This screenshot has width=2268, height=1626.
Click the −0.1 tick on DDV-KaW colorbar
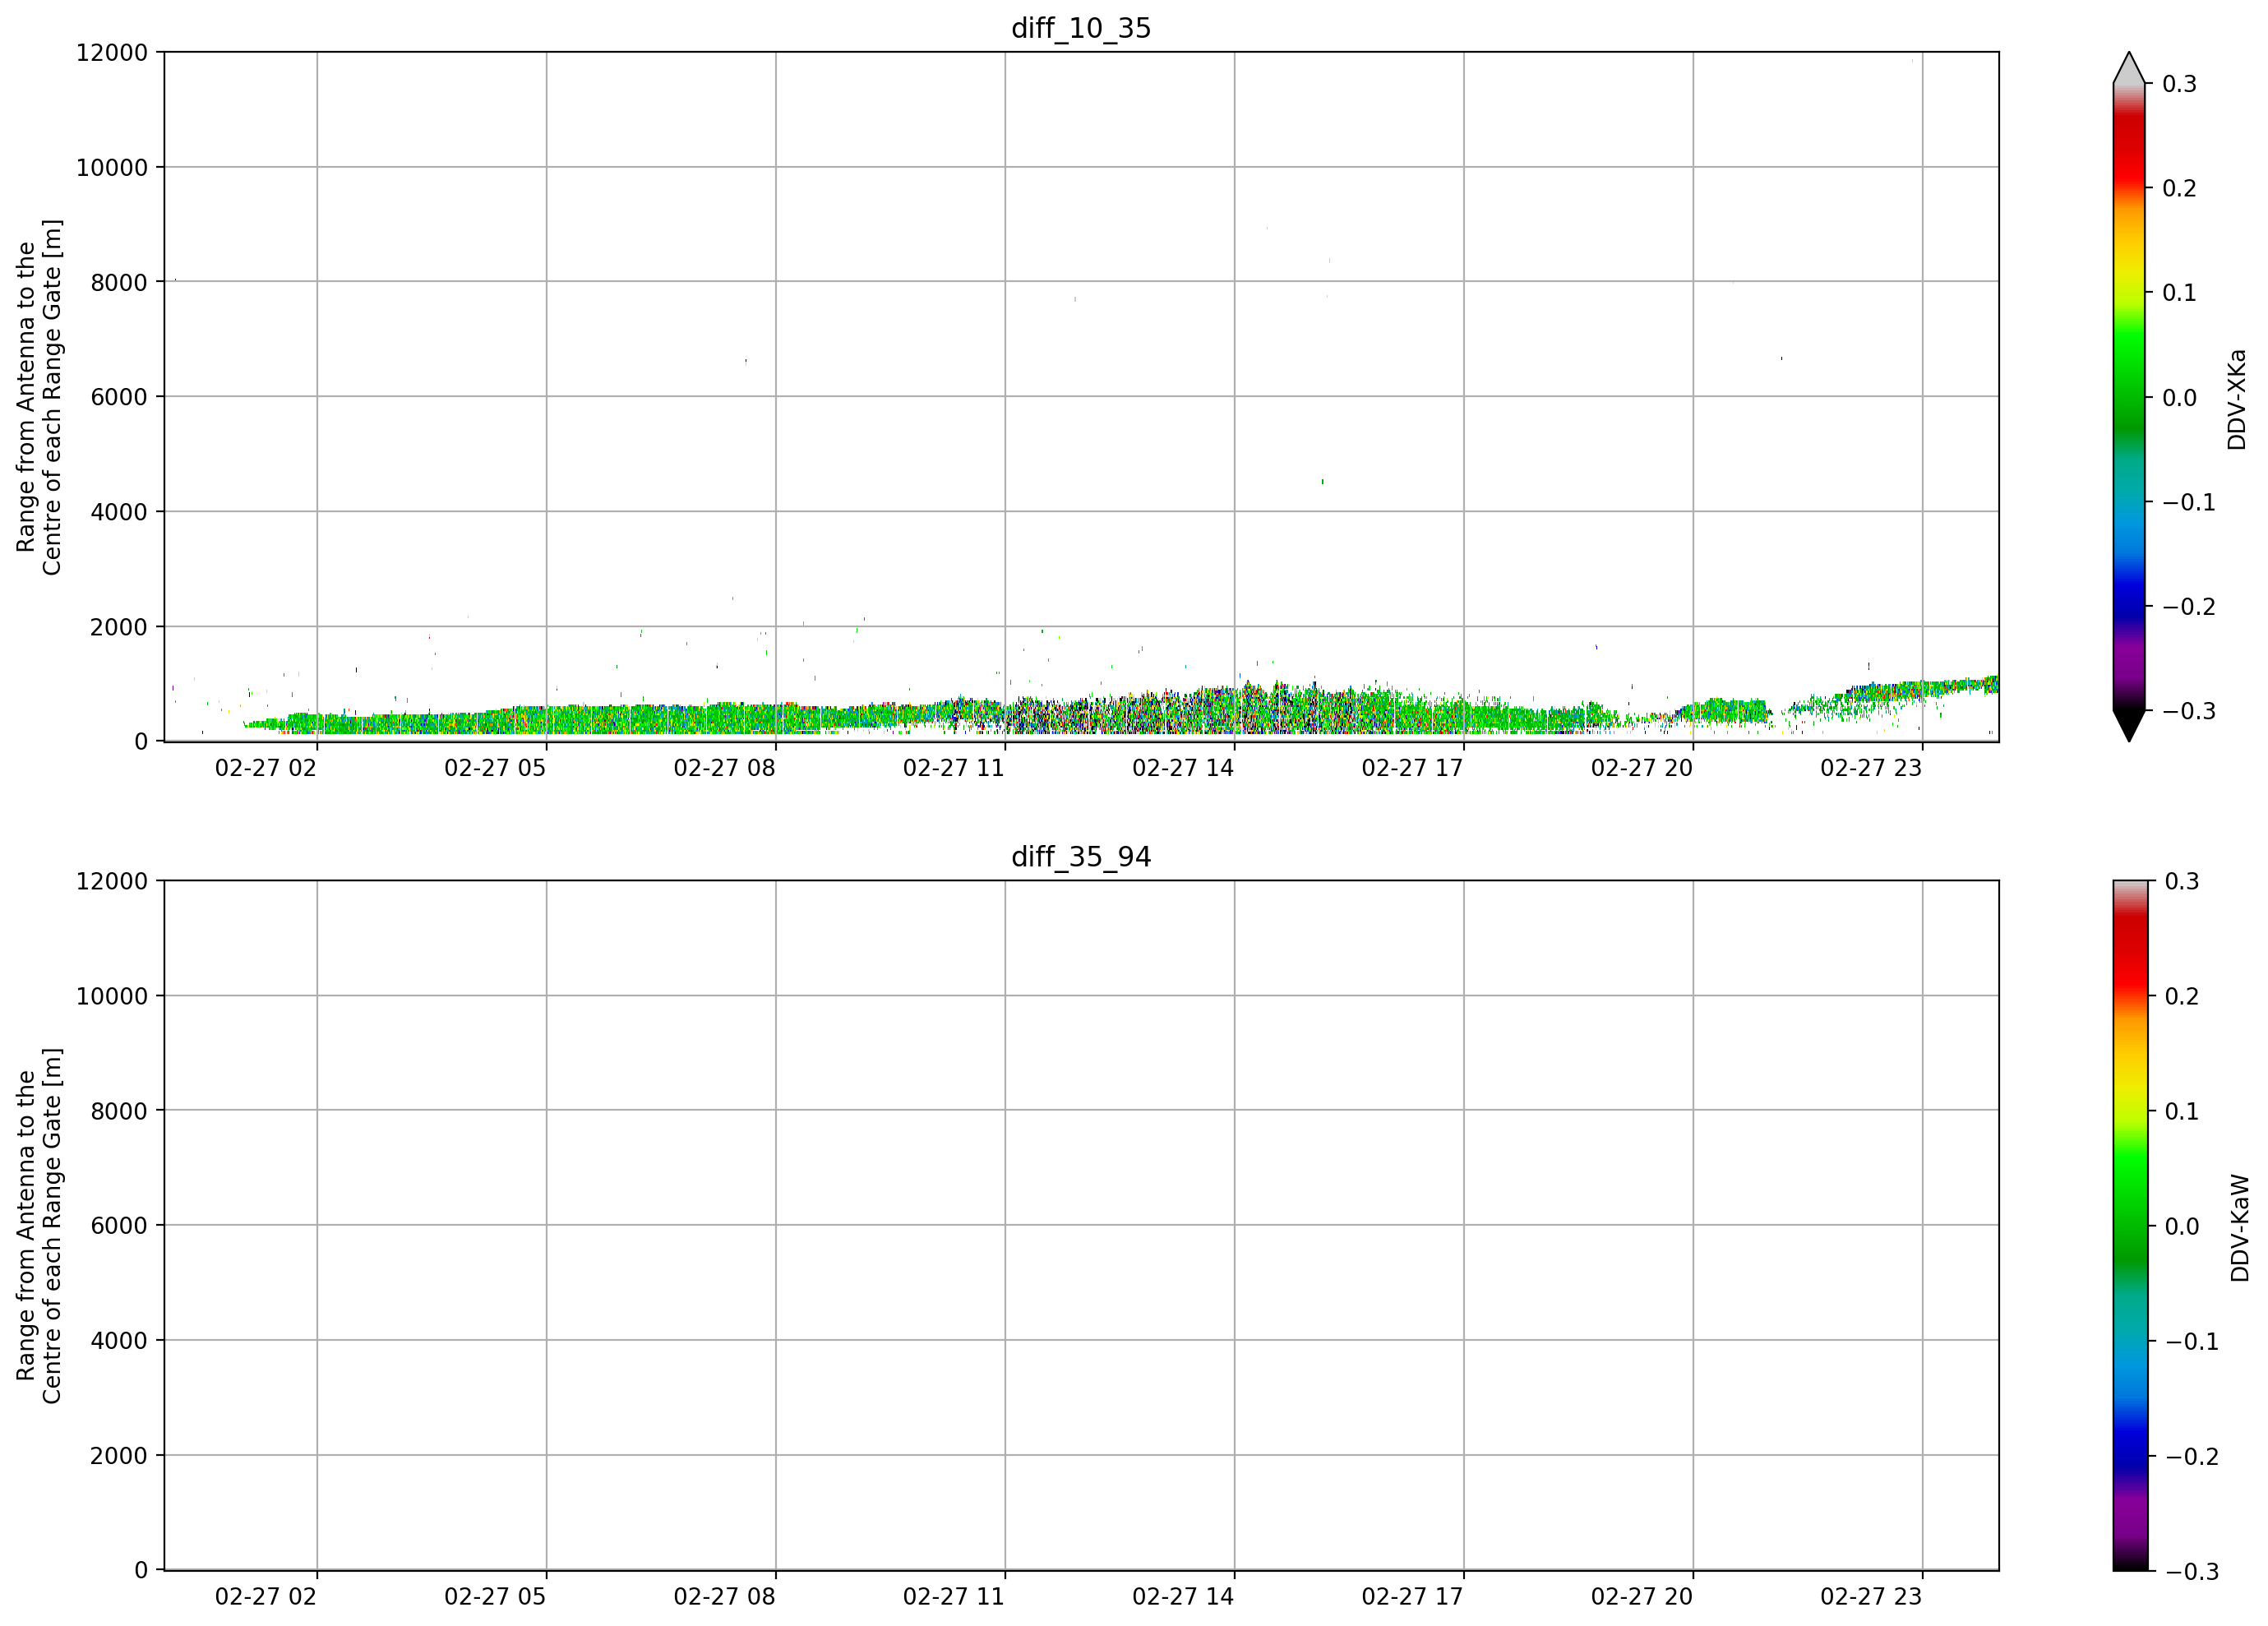(2192, 1342)
